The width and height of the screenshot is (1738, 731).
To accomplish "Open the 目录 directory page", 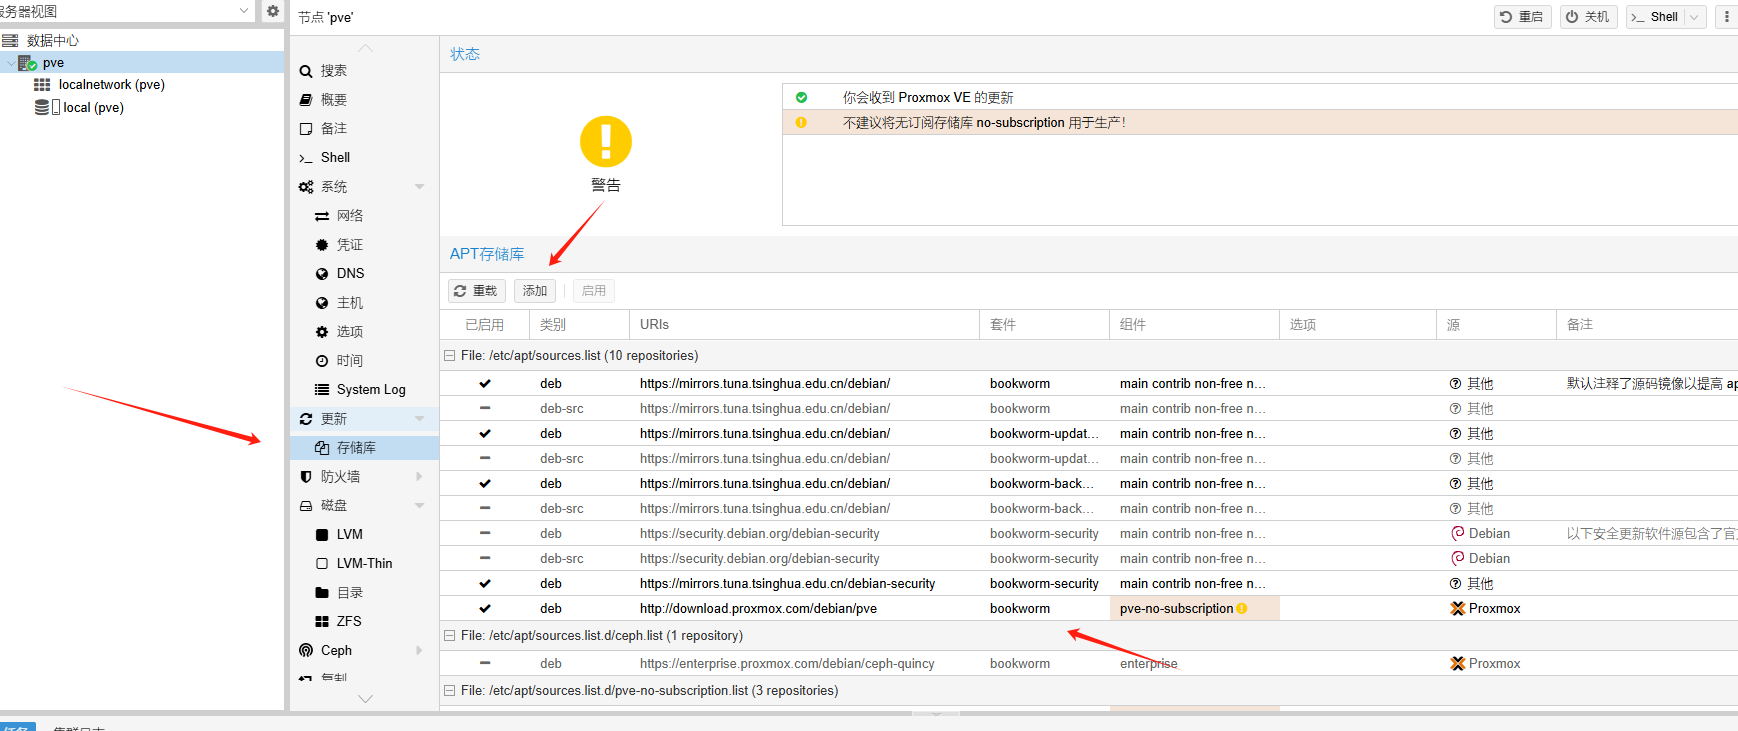I will coord(349,593).
